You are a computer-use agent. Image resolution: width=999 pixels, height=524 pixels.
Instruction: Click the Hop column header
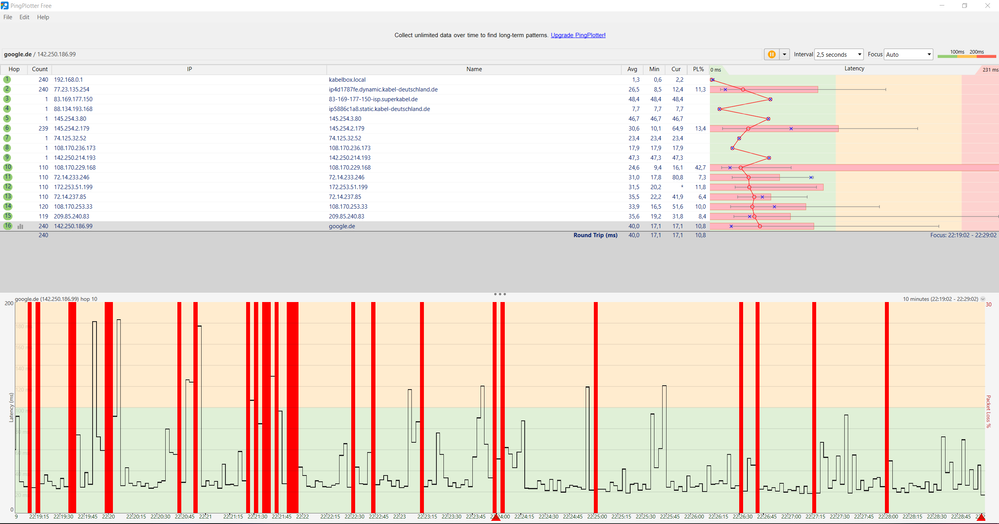point(14,69)
